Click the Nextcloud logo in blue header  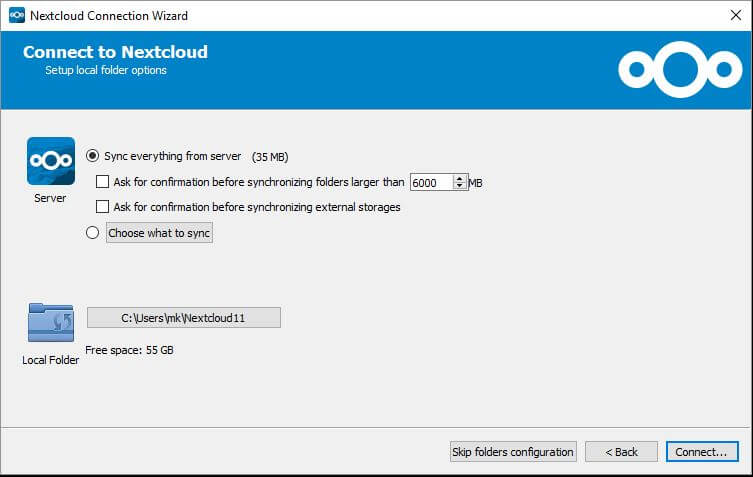tap(680, 70)
